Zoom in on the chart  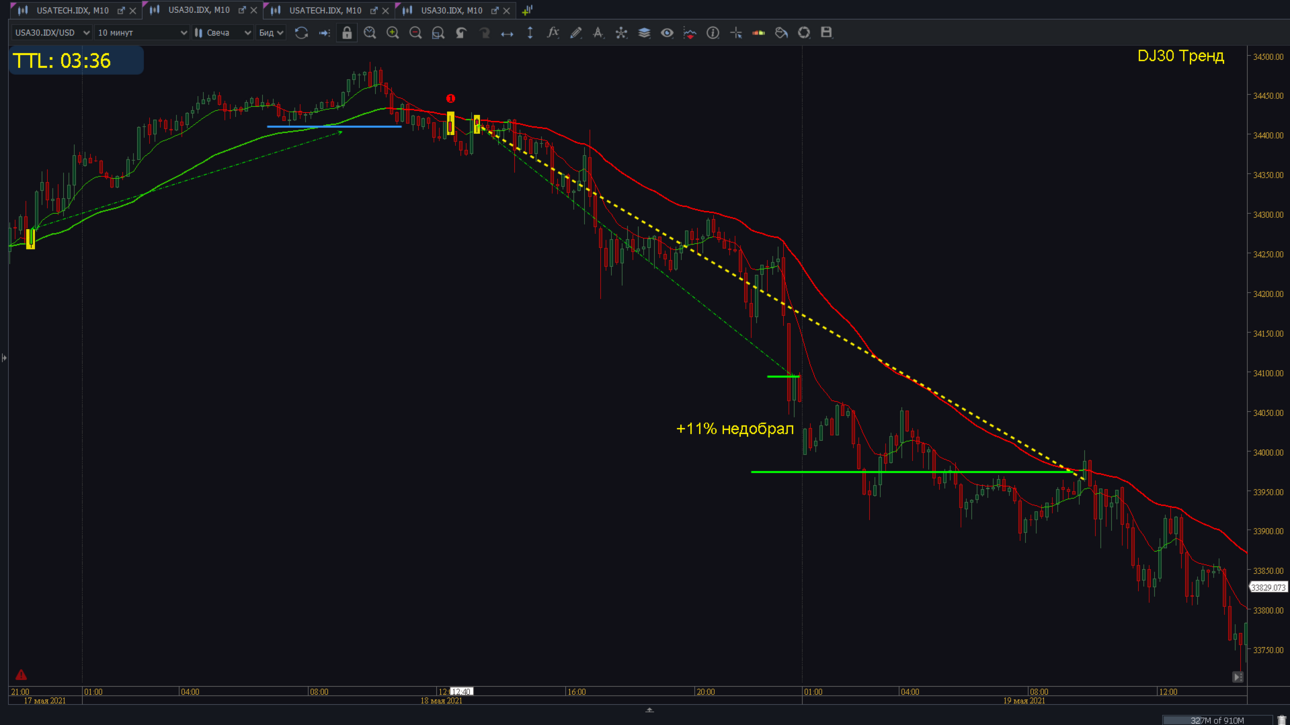[393, 33]
